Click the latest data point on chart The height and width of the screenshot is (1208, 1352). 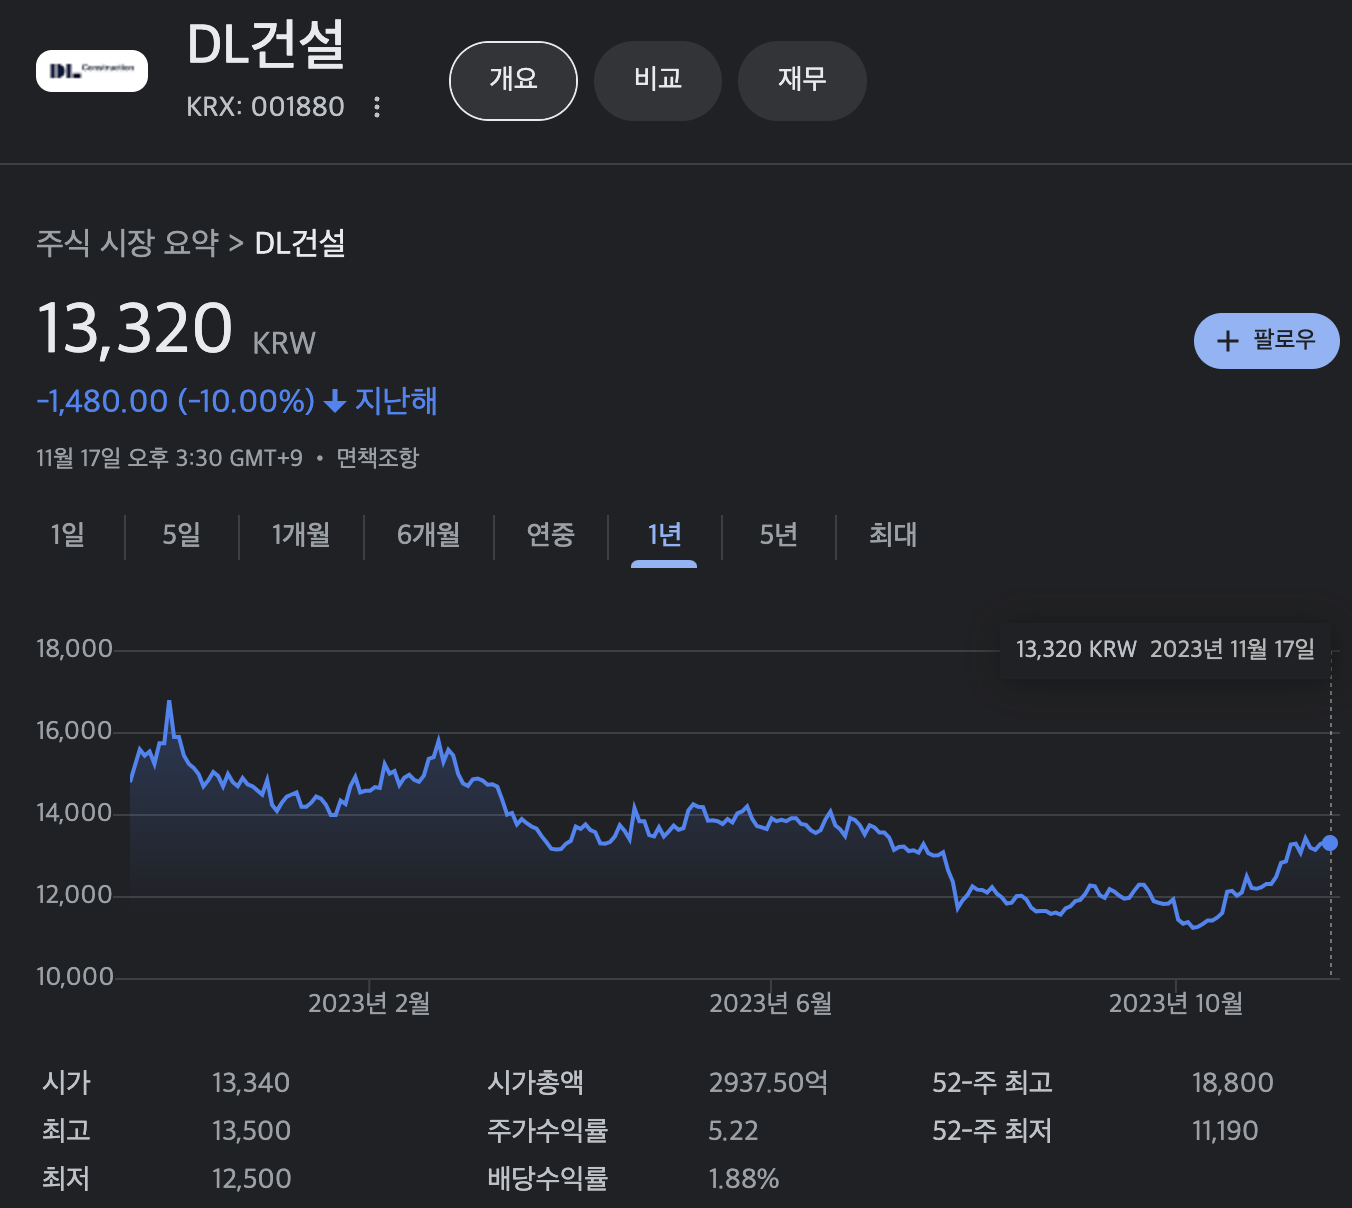pos(1330,843)
